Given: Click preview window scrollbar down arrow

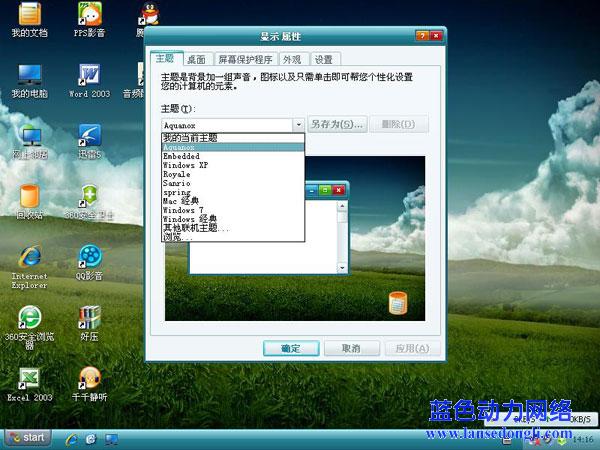Looking at the screenshot, I should click(342, 268).
